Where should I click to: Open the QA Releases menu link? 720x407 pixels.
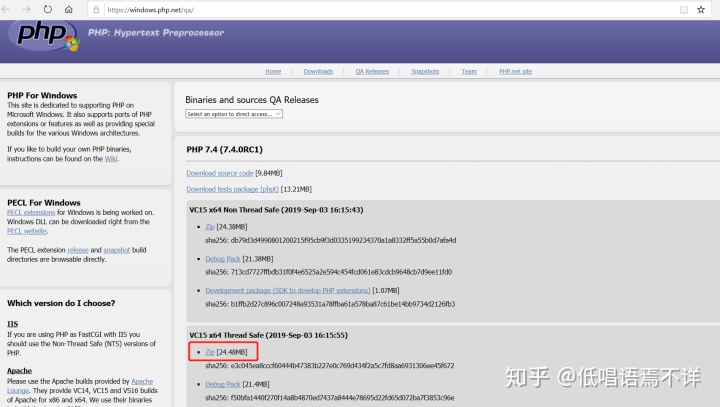coord(372,72)
